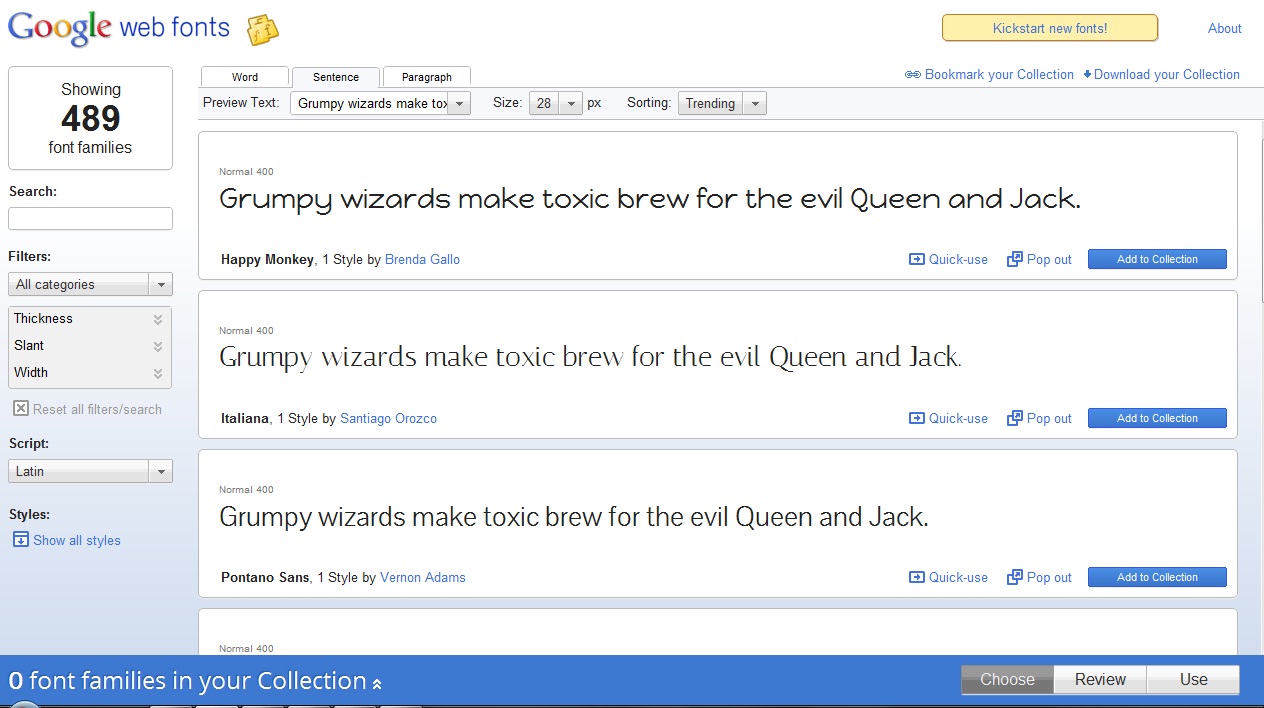Click Bookmark your Collection link
The width and height of the screenshot is (1264, 708).
(999, 74)
